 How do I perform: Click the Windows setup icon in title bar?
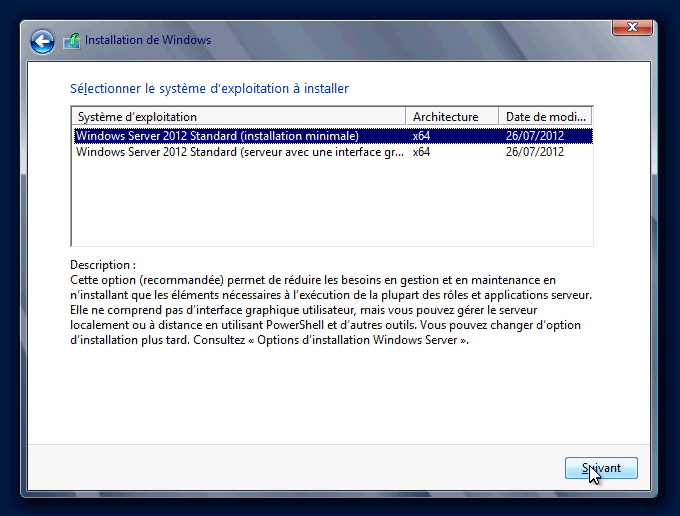72,41
